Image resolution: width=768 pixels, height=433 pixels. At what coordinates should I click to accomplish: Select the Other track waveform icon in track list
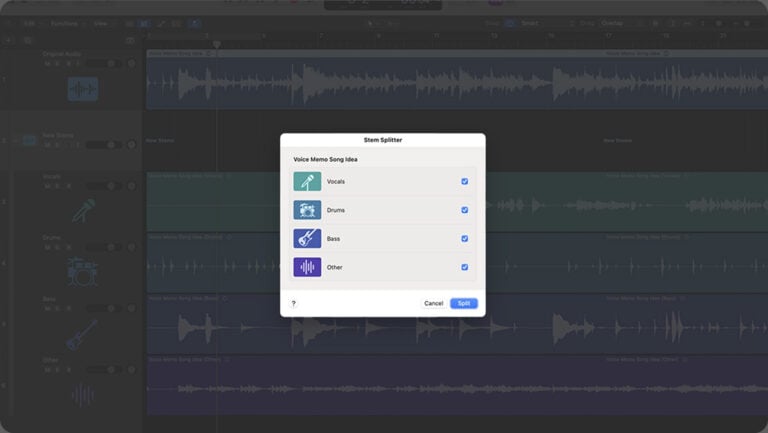(x=82, y=395)
